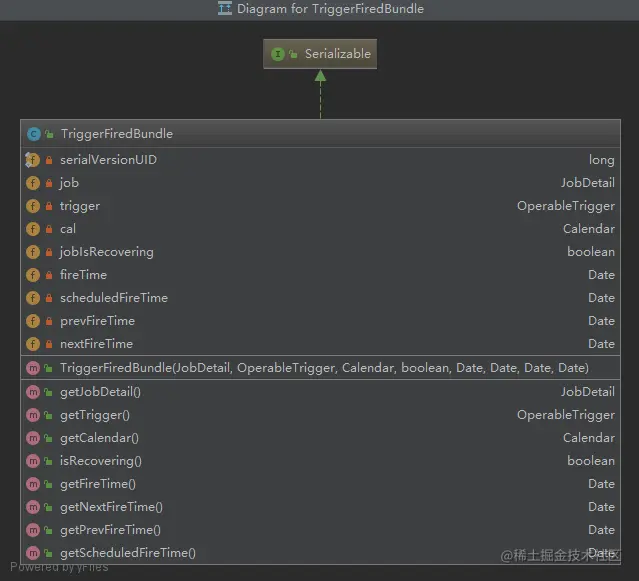Select the getFireTime() method
639x581 pixels.
tap(98, 484)
